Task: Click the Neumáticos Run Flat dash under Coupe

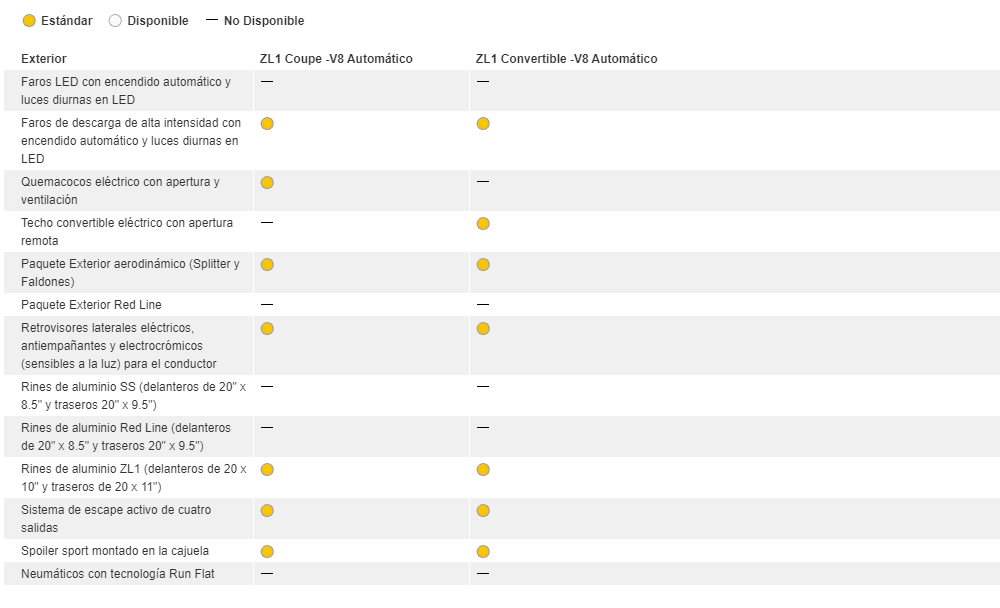Action: point(267,574)
